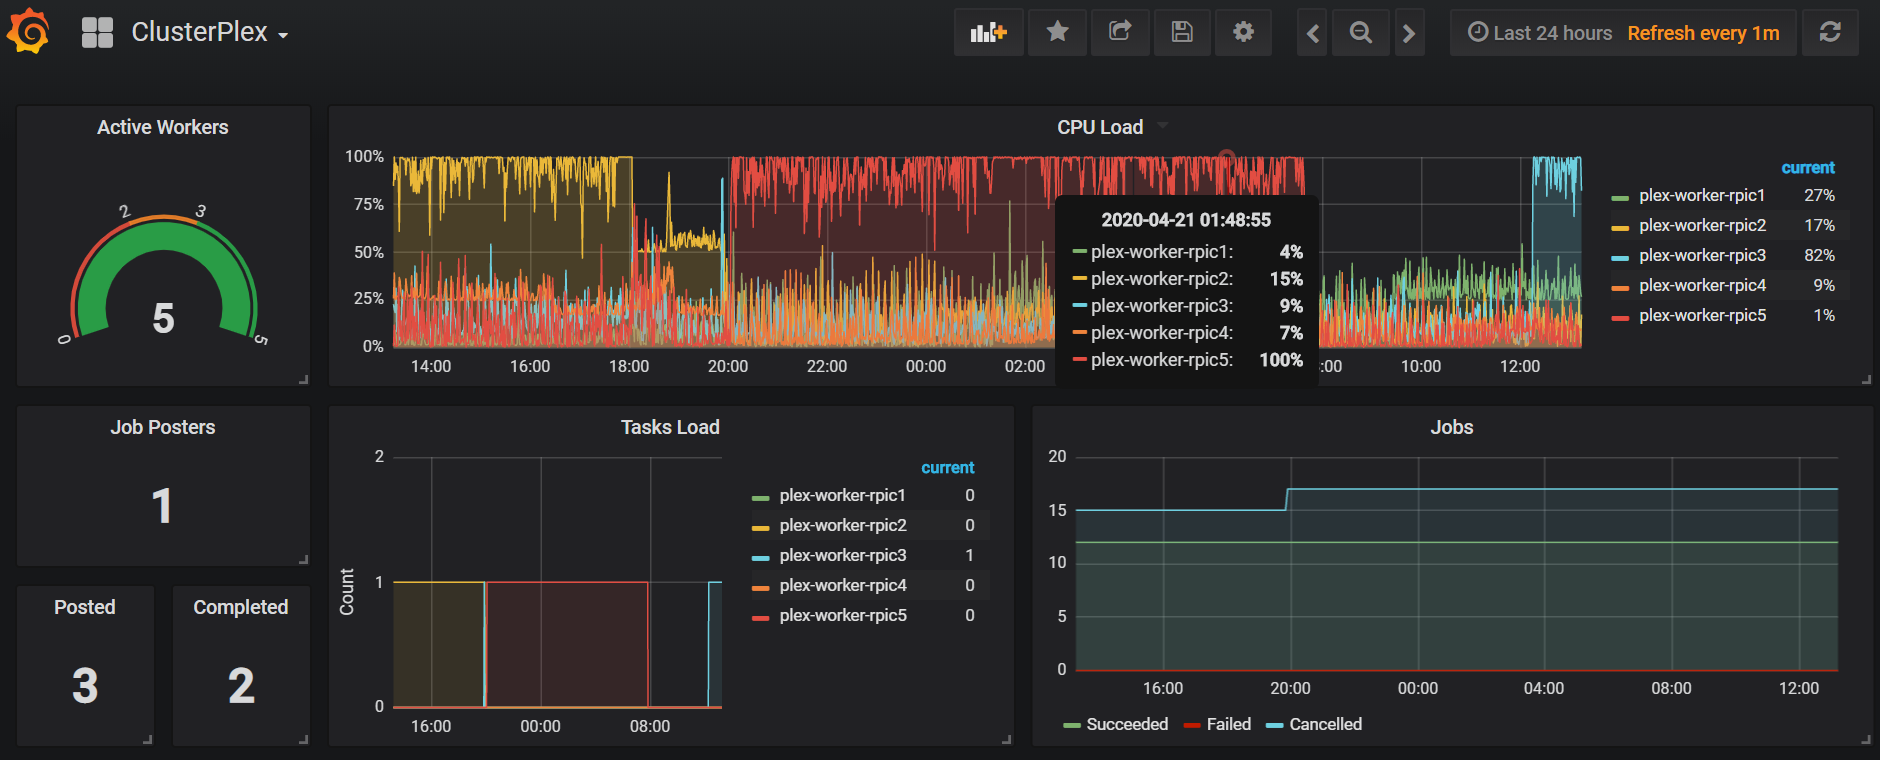Screen dimensions: 1880x760
Task: Toggle plex-worker-rpic4 series in CPU Load legend
Action: click(x=1702, y=285)
